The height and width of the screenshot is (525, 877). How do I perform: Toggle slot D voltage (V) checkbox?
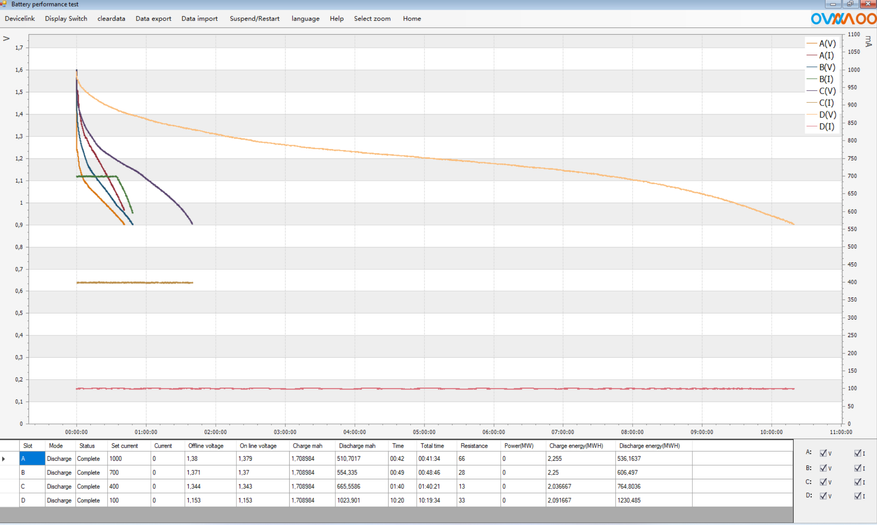click(823, 496)
